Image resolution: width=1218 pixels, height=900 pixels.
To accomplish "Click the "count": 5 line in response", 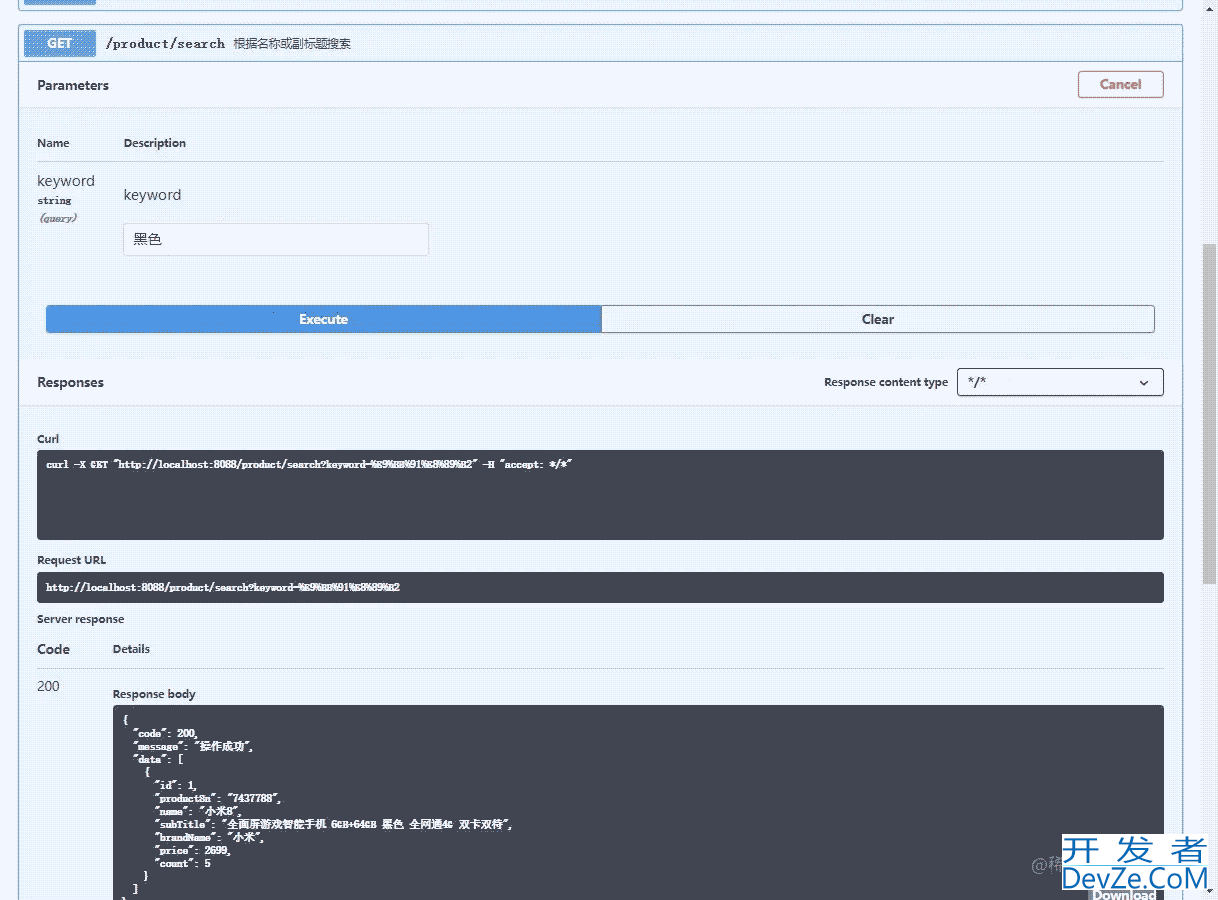I will click(x=182, y=863).
